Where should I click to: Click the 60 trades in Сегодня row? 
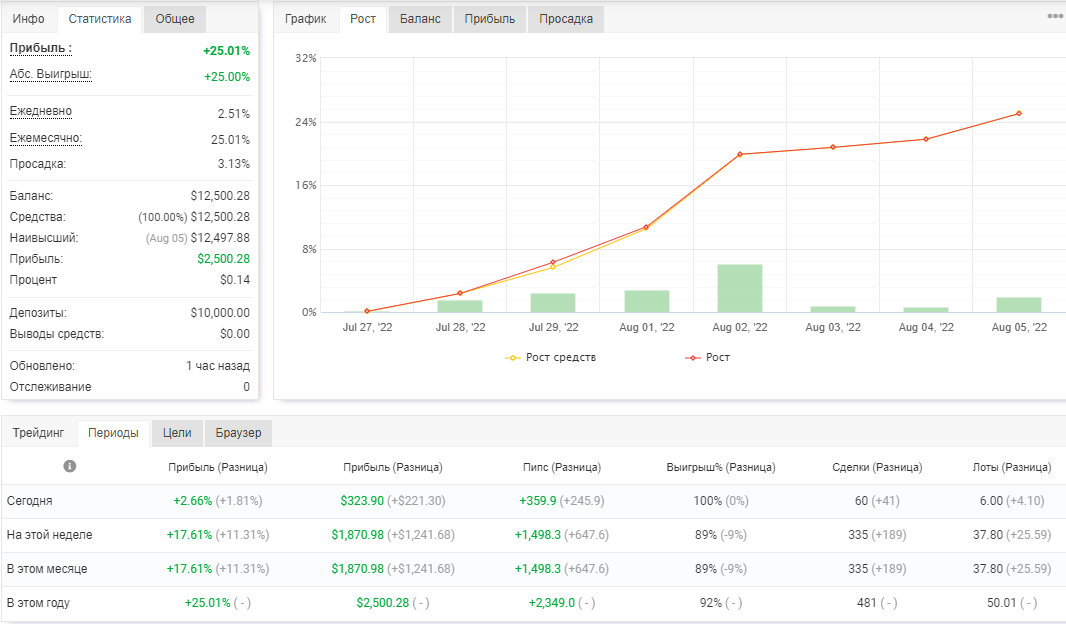[861, 501]
